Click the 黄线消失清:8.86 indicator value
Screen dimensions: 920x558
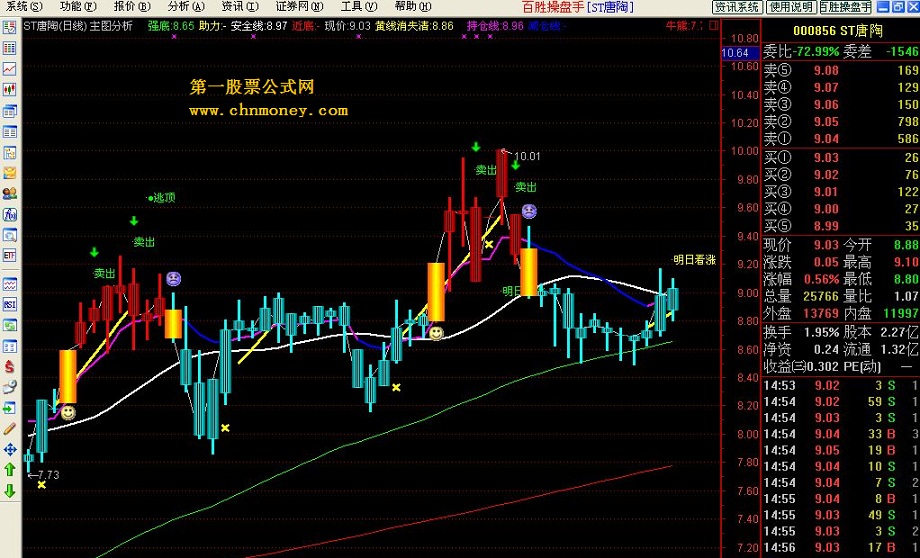[x=414, y=26]
